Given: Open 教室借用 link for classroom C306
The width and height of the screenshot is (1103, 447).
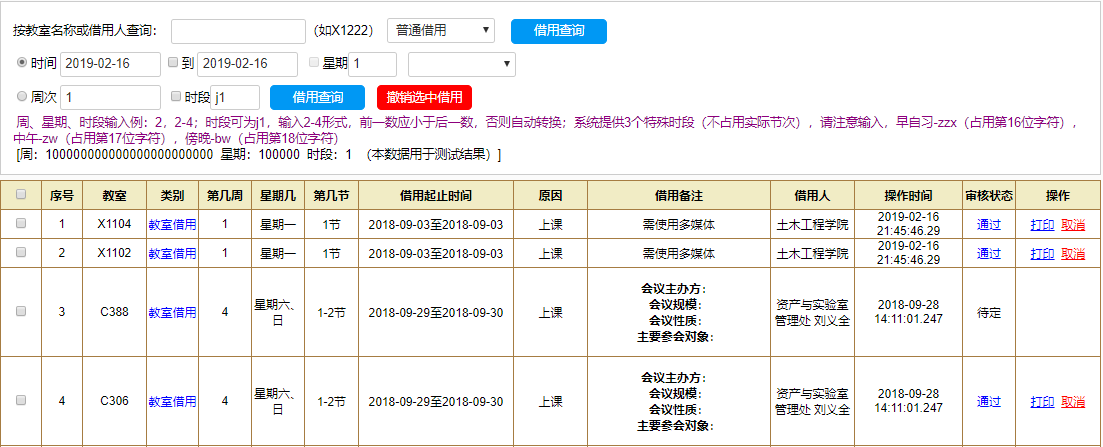Looking at the screenshot, I should [x=172, y=402].
